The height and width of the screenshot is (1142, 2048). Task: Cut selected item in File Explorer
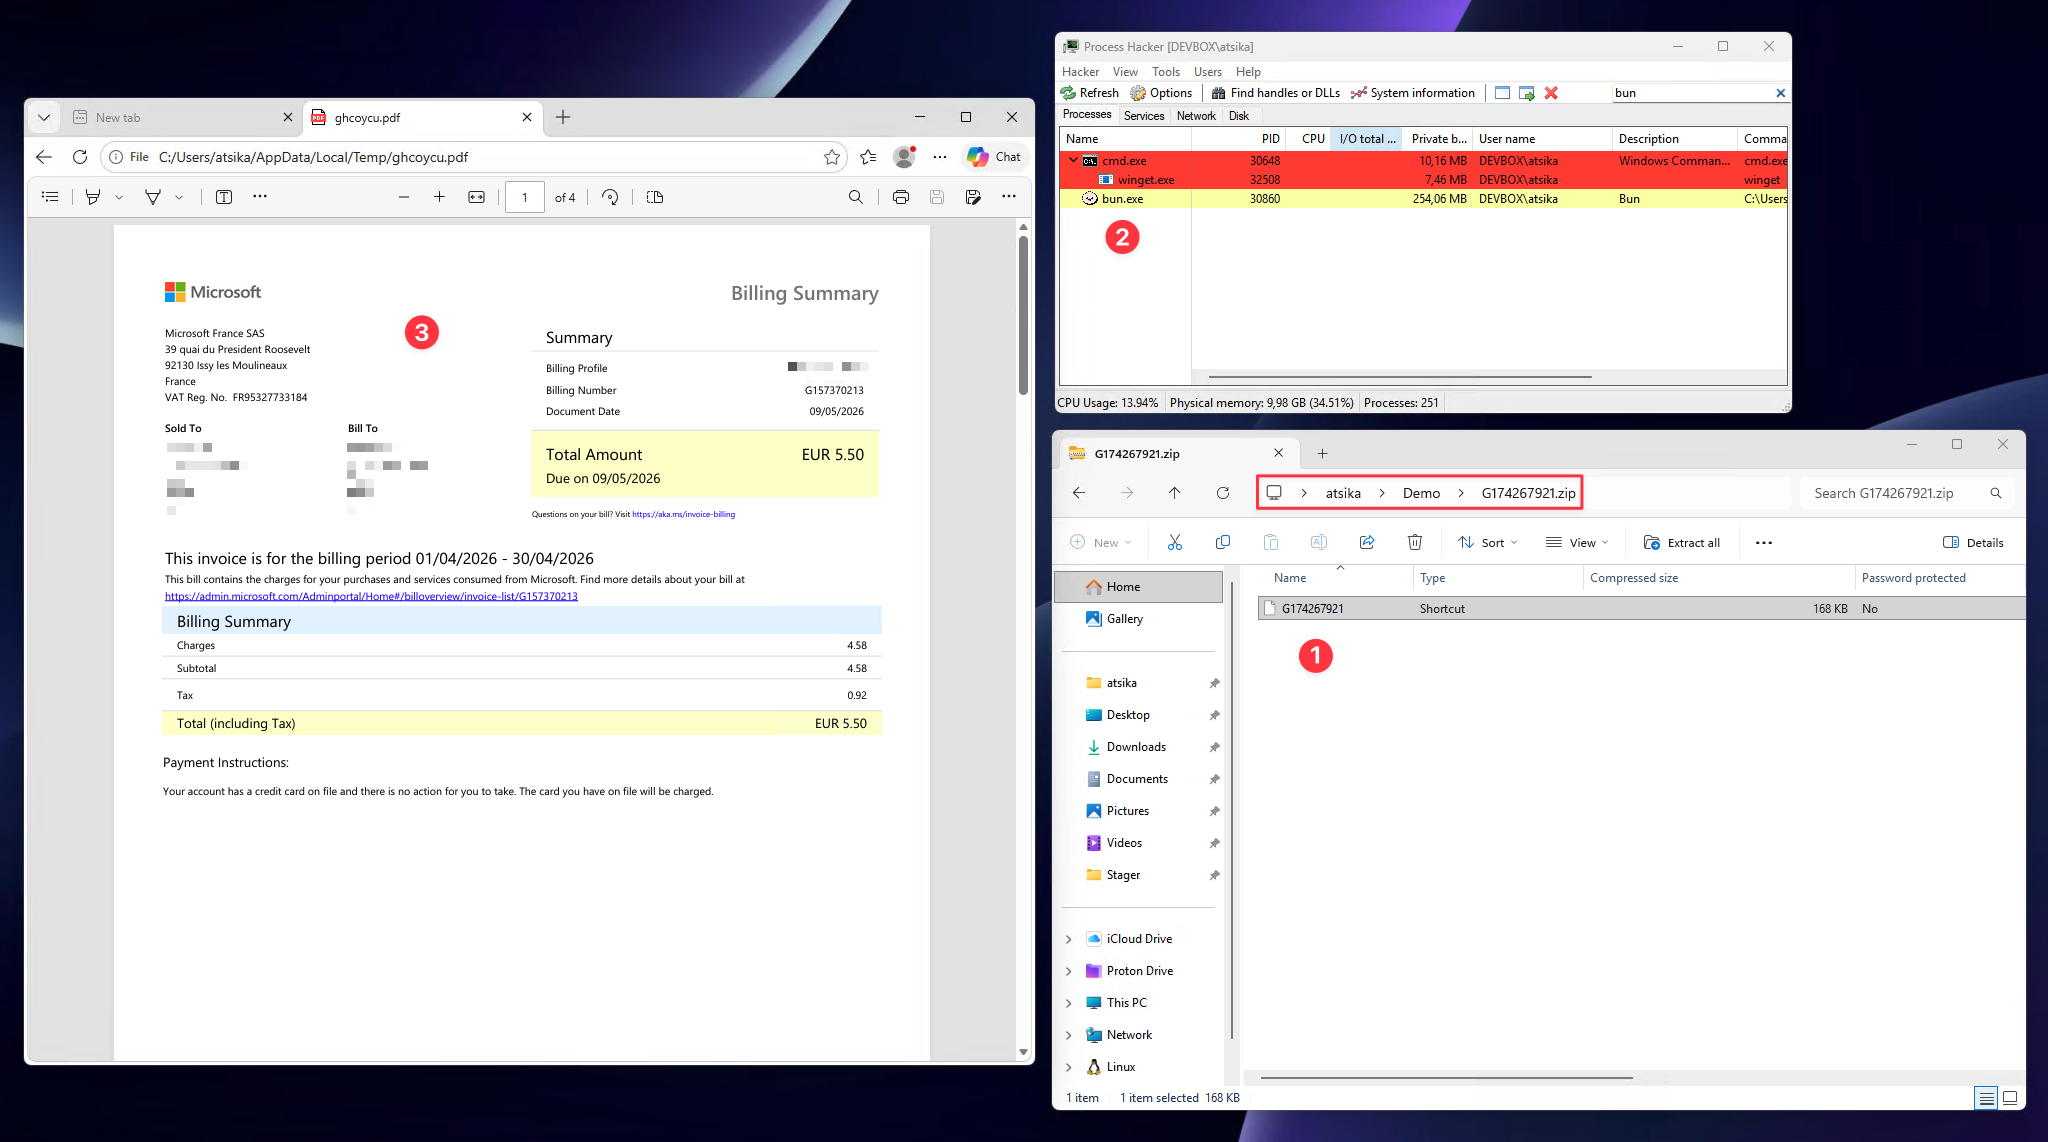1175,542
